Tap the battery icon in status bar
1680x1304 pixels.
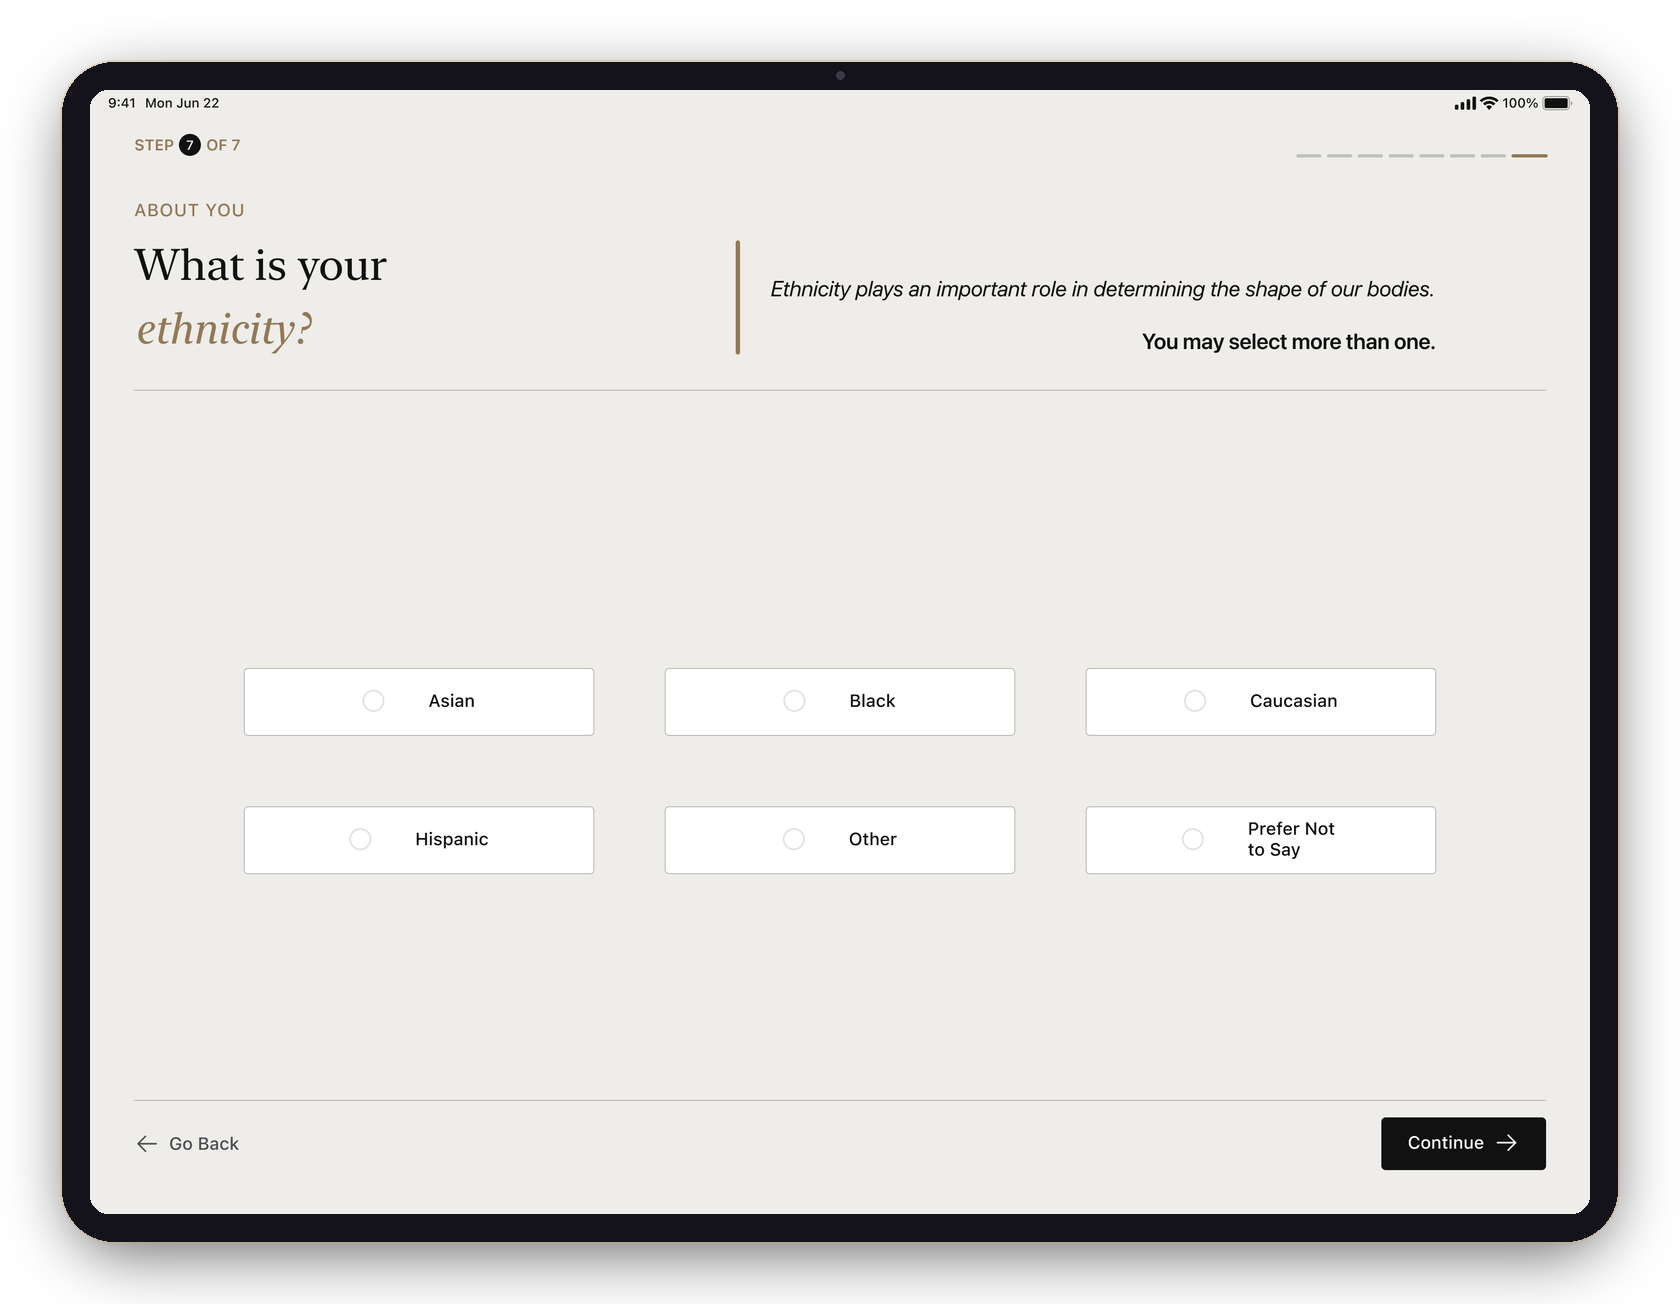click(x=1557, y=103)
